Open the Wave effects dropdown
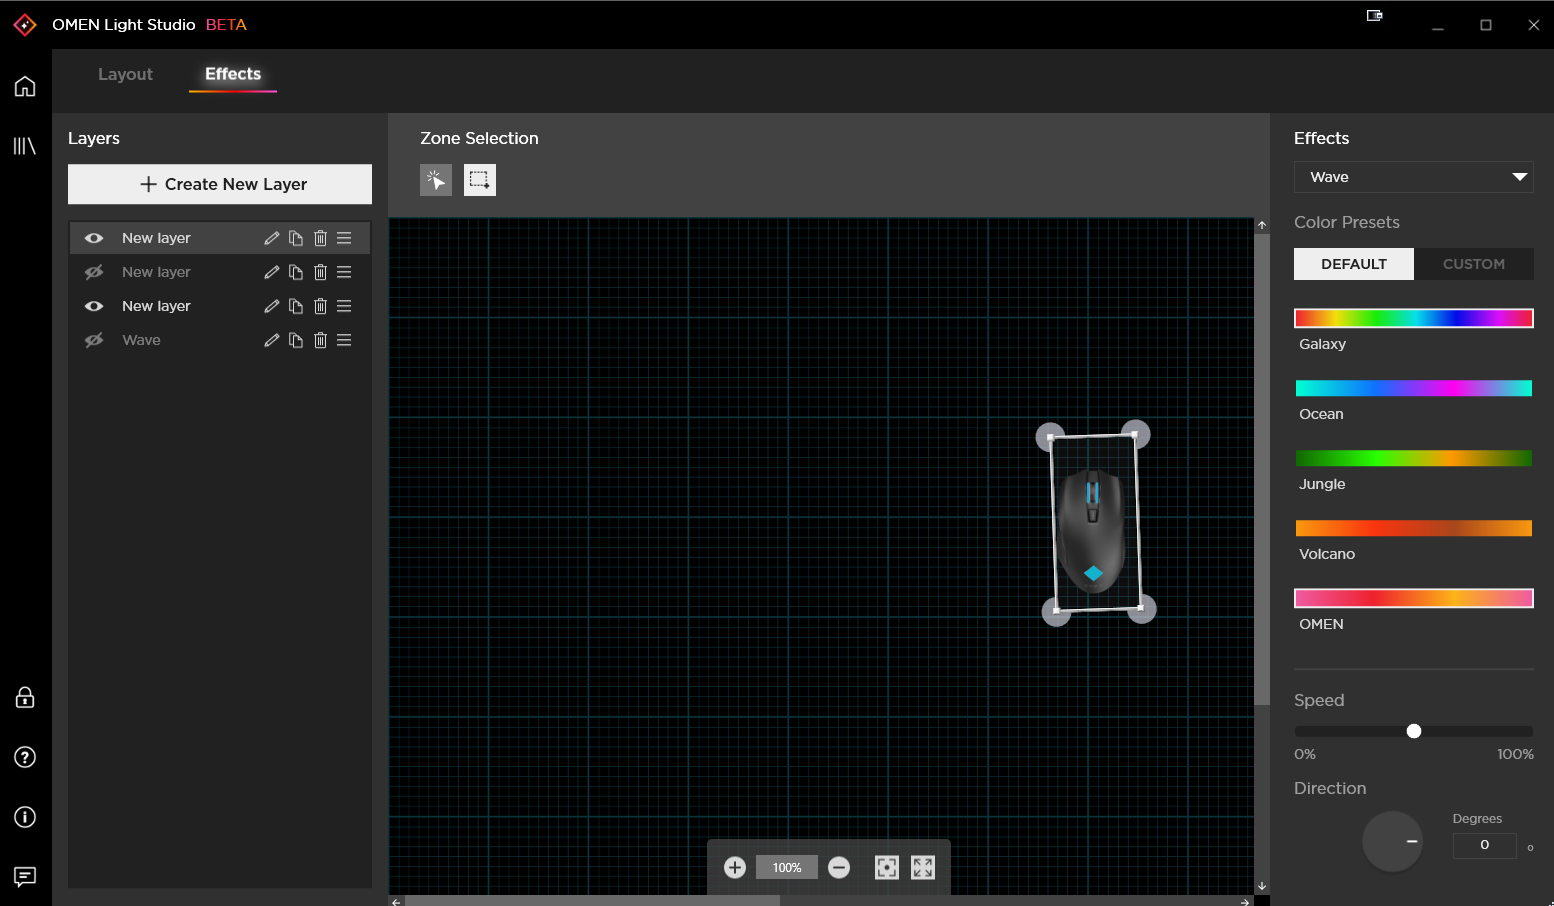 click(x=1414, y=177)
